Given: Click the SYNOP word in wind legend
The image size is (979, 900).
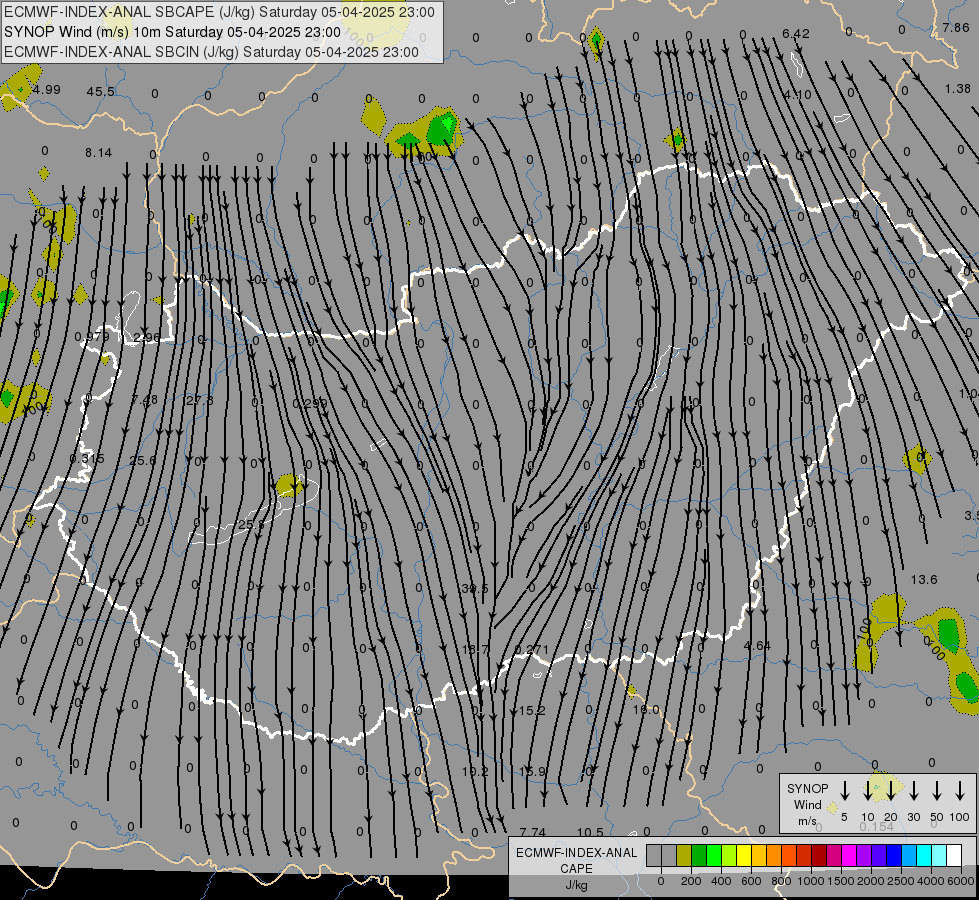Looking at the screenshot, I should [807, 788].
